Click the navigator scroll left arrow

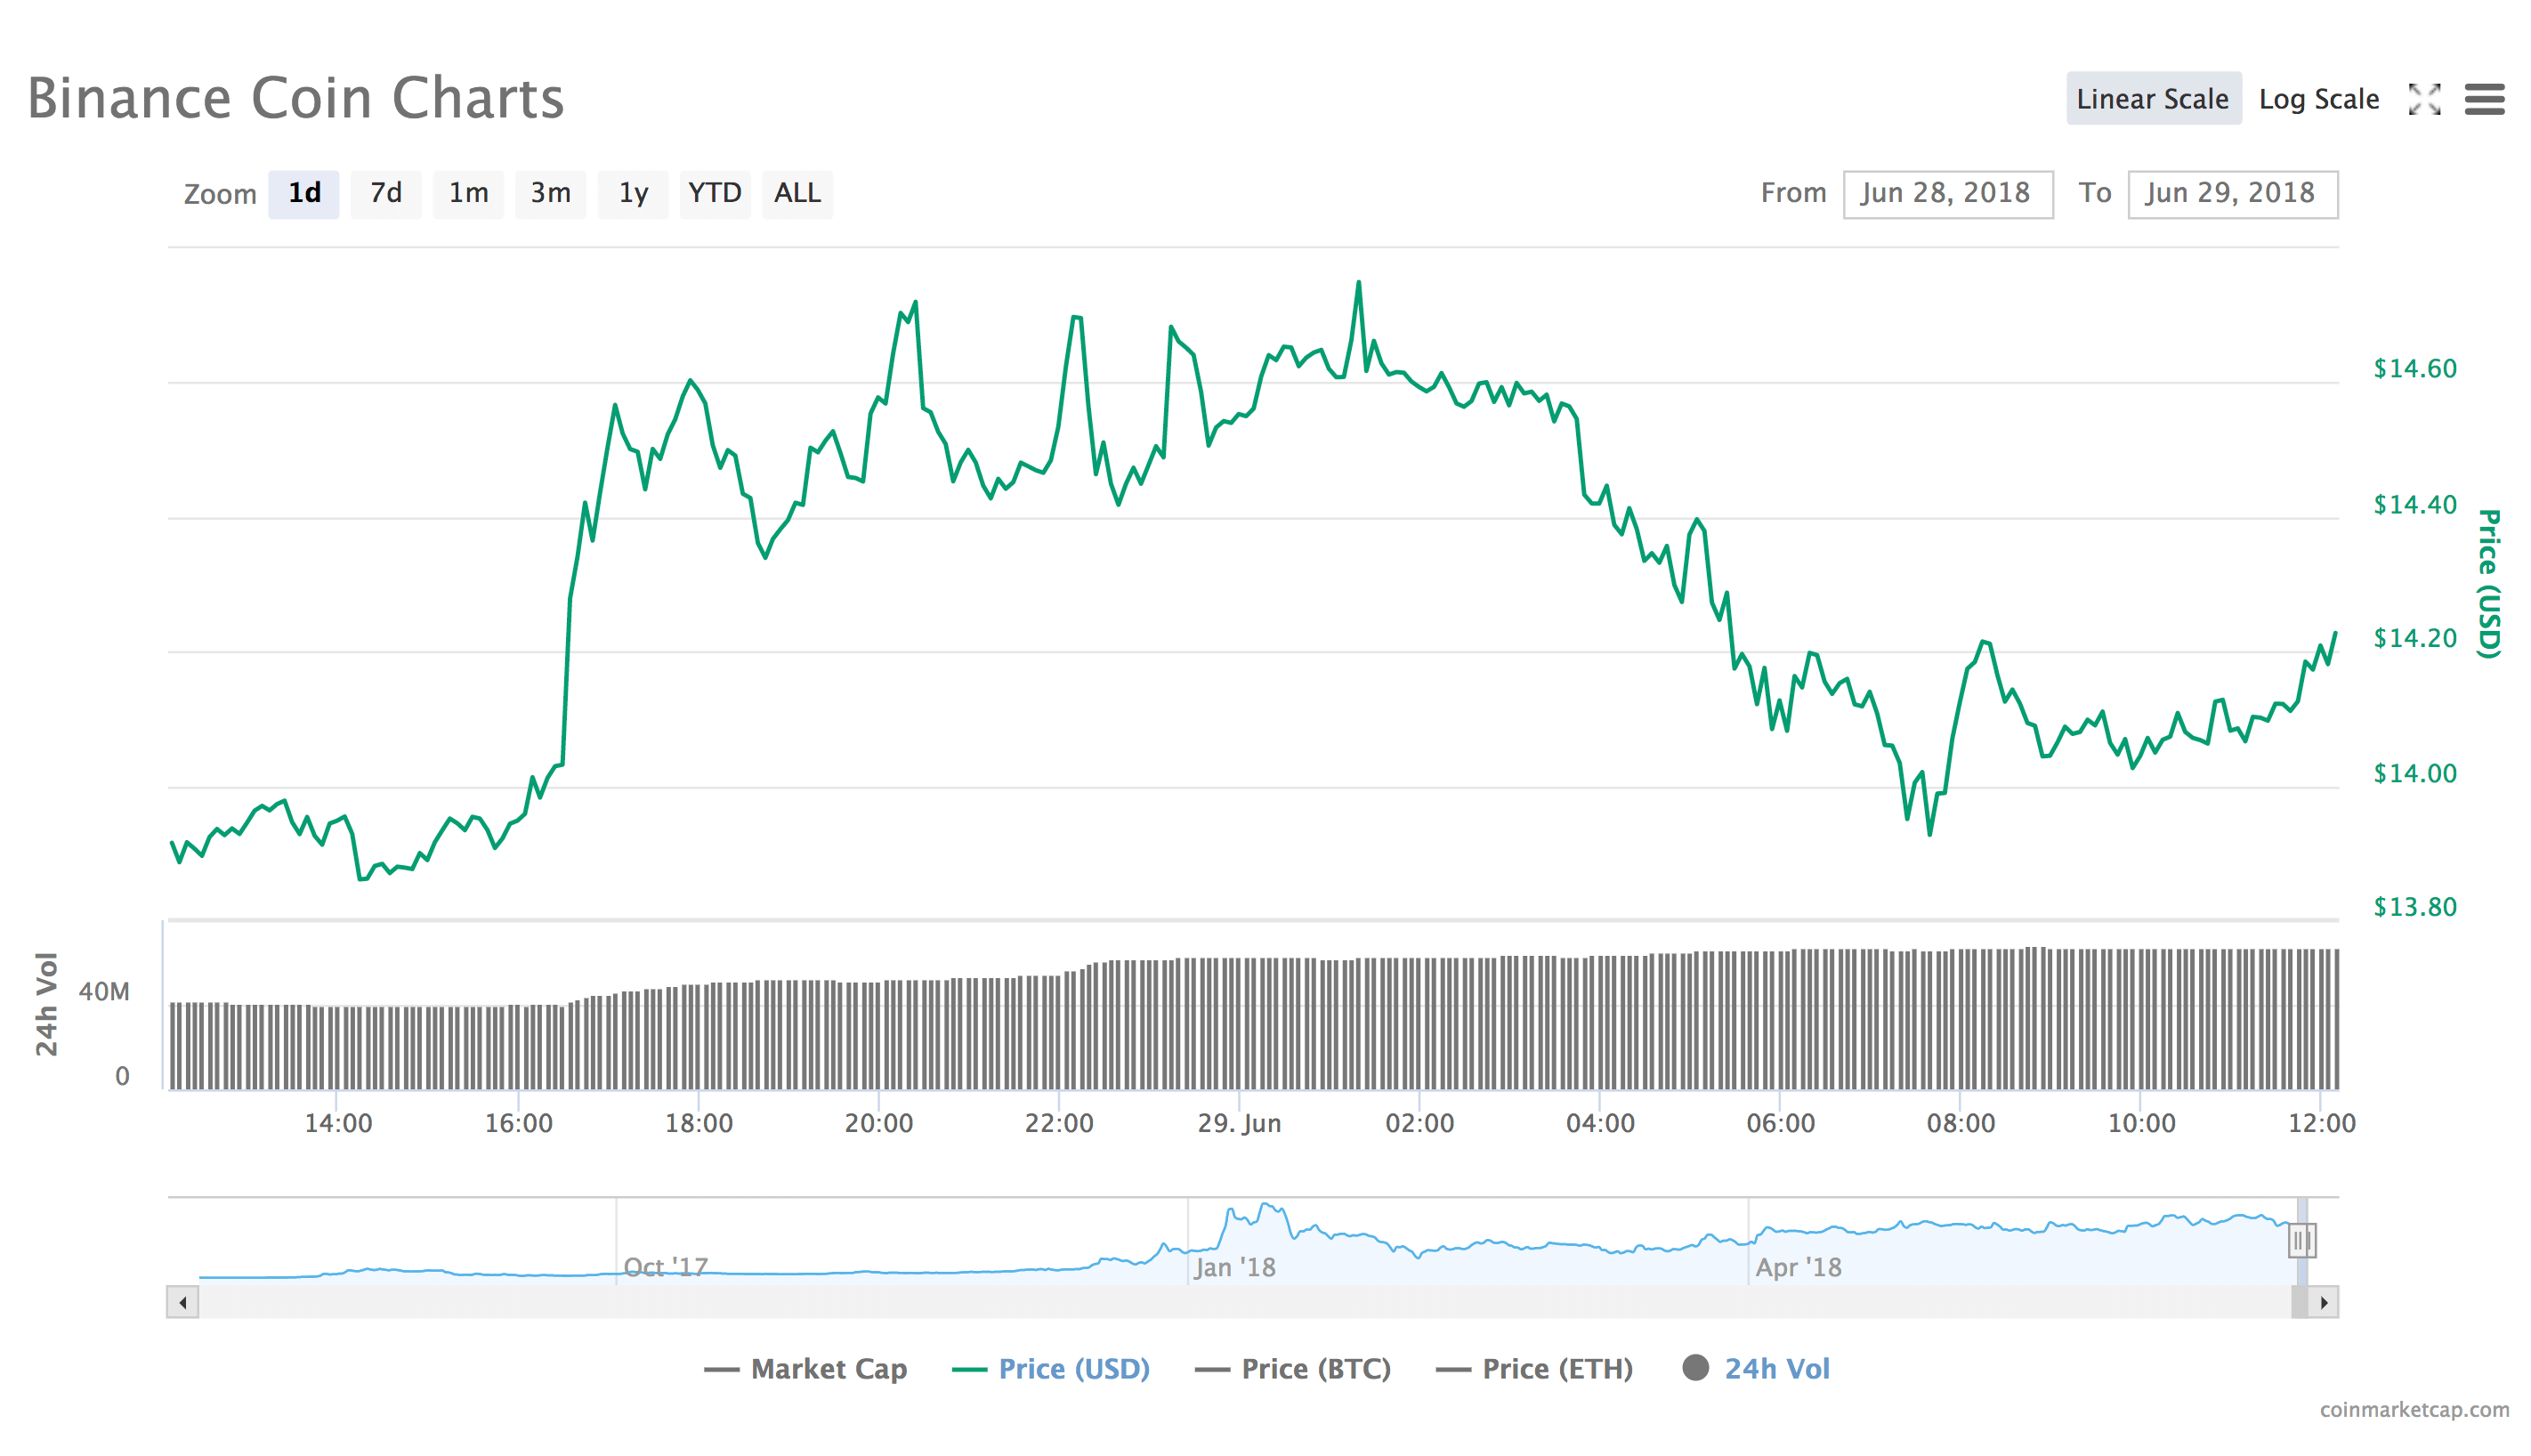pos(182,1302)
